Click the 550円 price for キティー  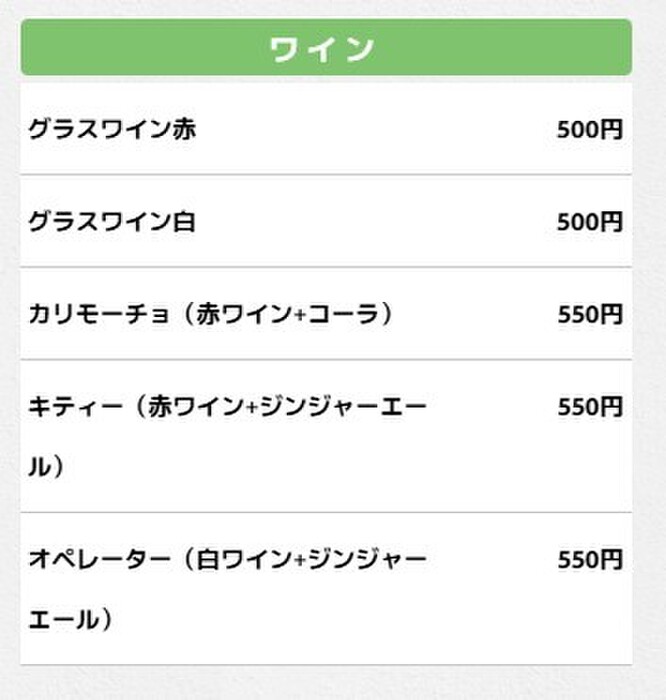(590, 407)
